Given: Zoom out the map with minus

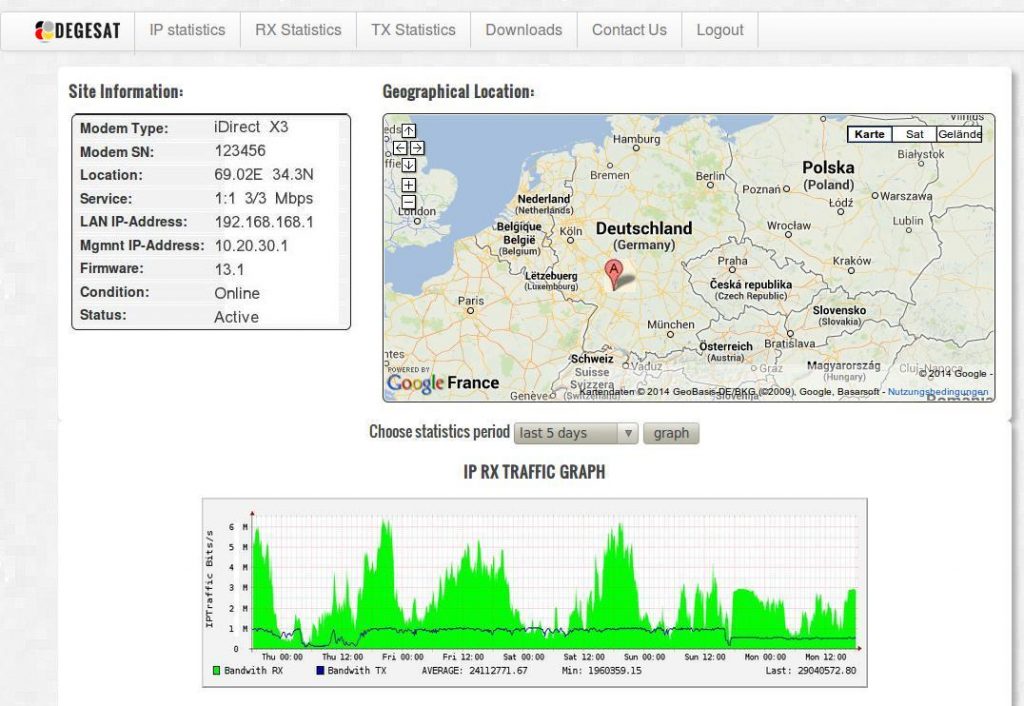Looking at the screenshot, I should pos(409,202).
